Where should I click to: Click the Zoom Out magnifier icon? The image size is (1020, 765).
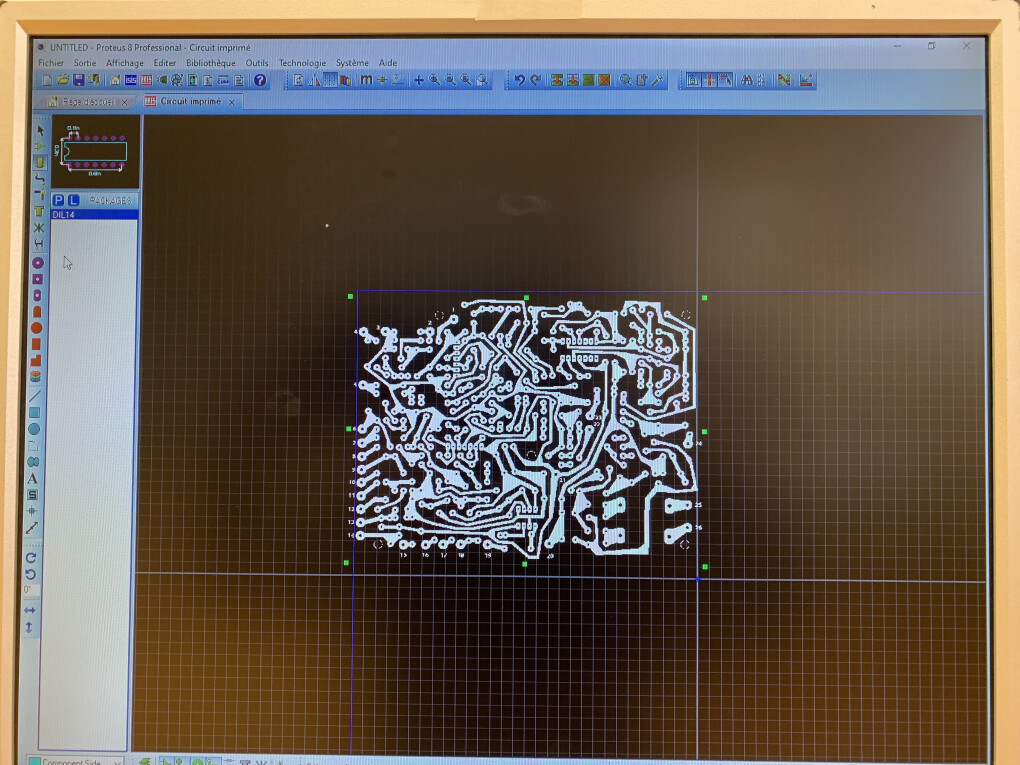tap(450, 80)
